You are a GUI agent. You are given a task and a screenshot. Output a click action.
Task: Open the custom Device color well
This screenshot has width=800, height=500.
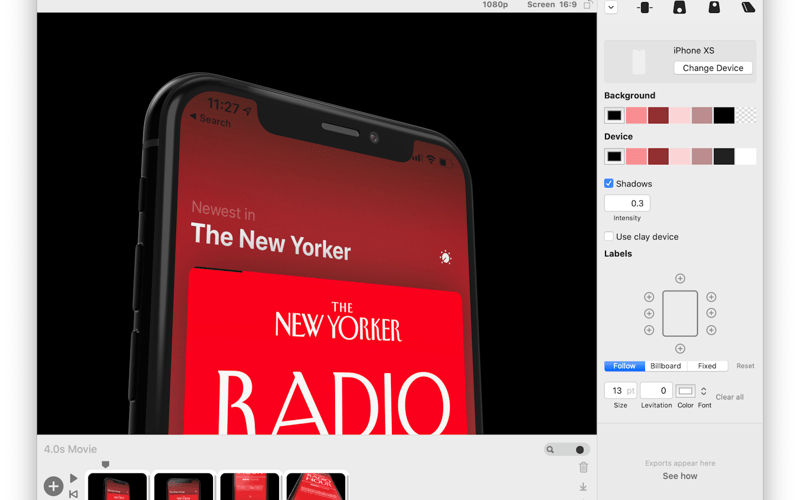pos(614,156)
